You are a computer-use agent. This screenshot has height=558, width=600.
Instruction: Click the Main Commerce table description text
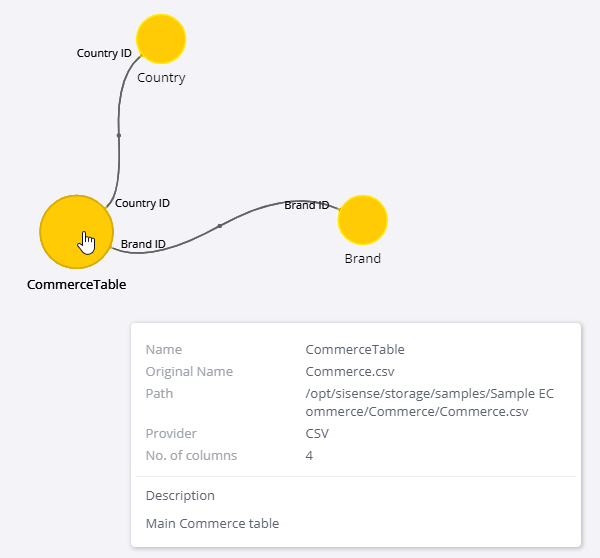(x=212, y=524)
